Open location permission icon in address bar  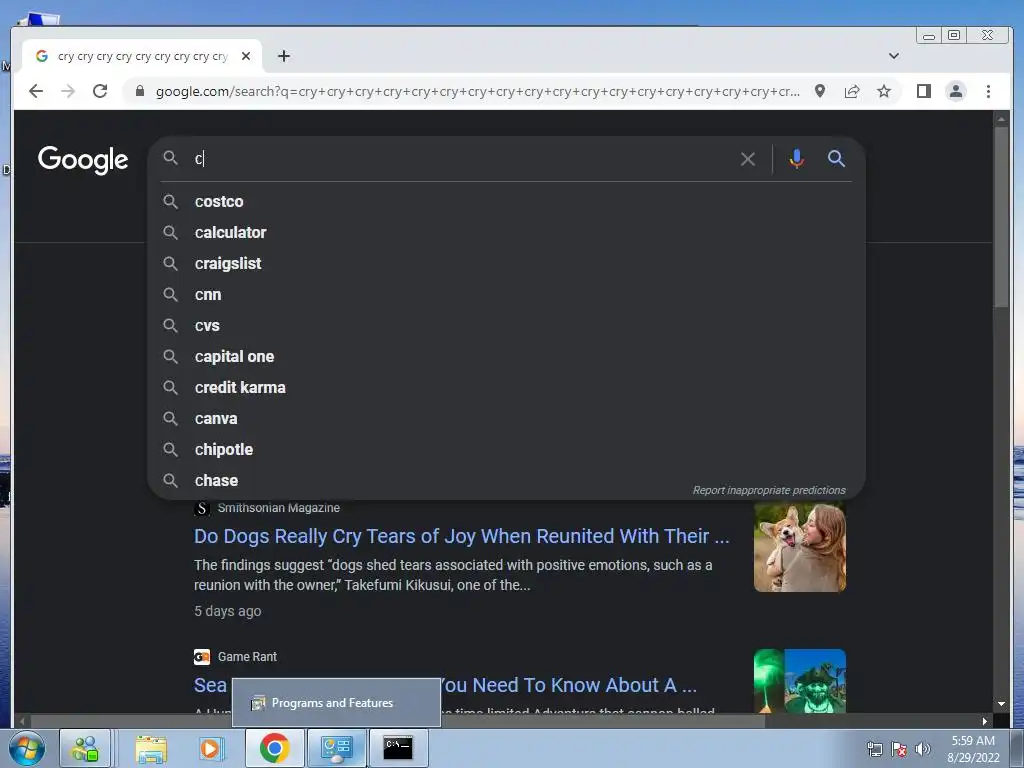click(820, 91)
